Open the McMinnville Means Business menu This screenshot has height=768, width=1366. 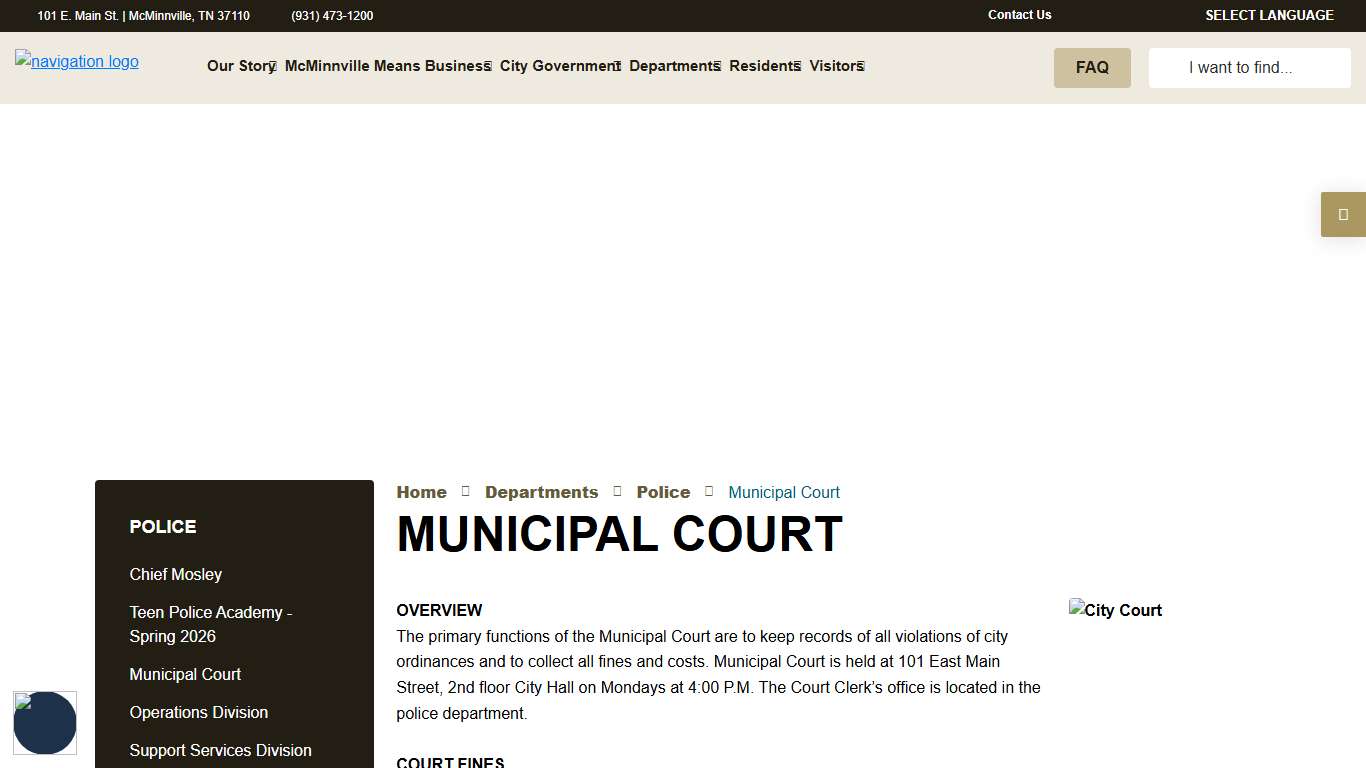[x=384, y=66]
